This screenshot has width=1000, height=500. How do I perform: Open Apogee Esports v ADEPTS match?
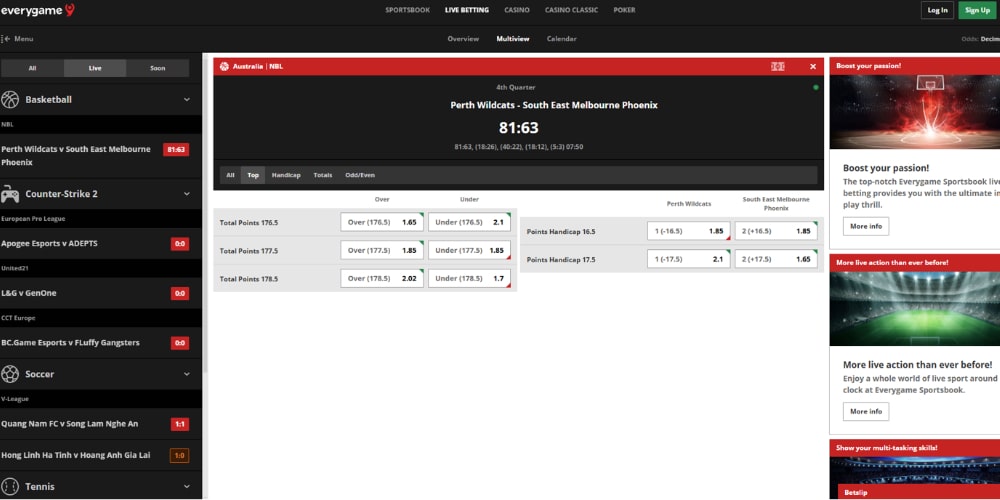(50, 244)
